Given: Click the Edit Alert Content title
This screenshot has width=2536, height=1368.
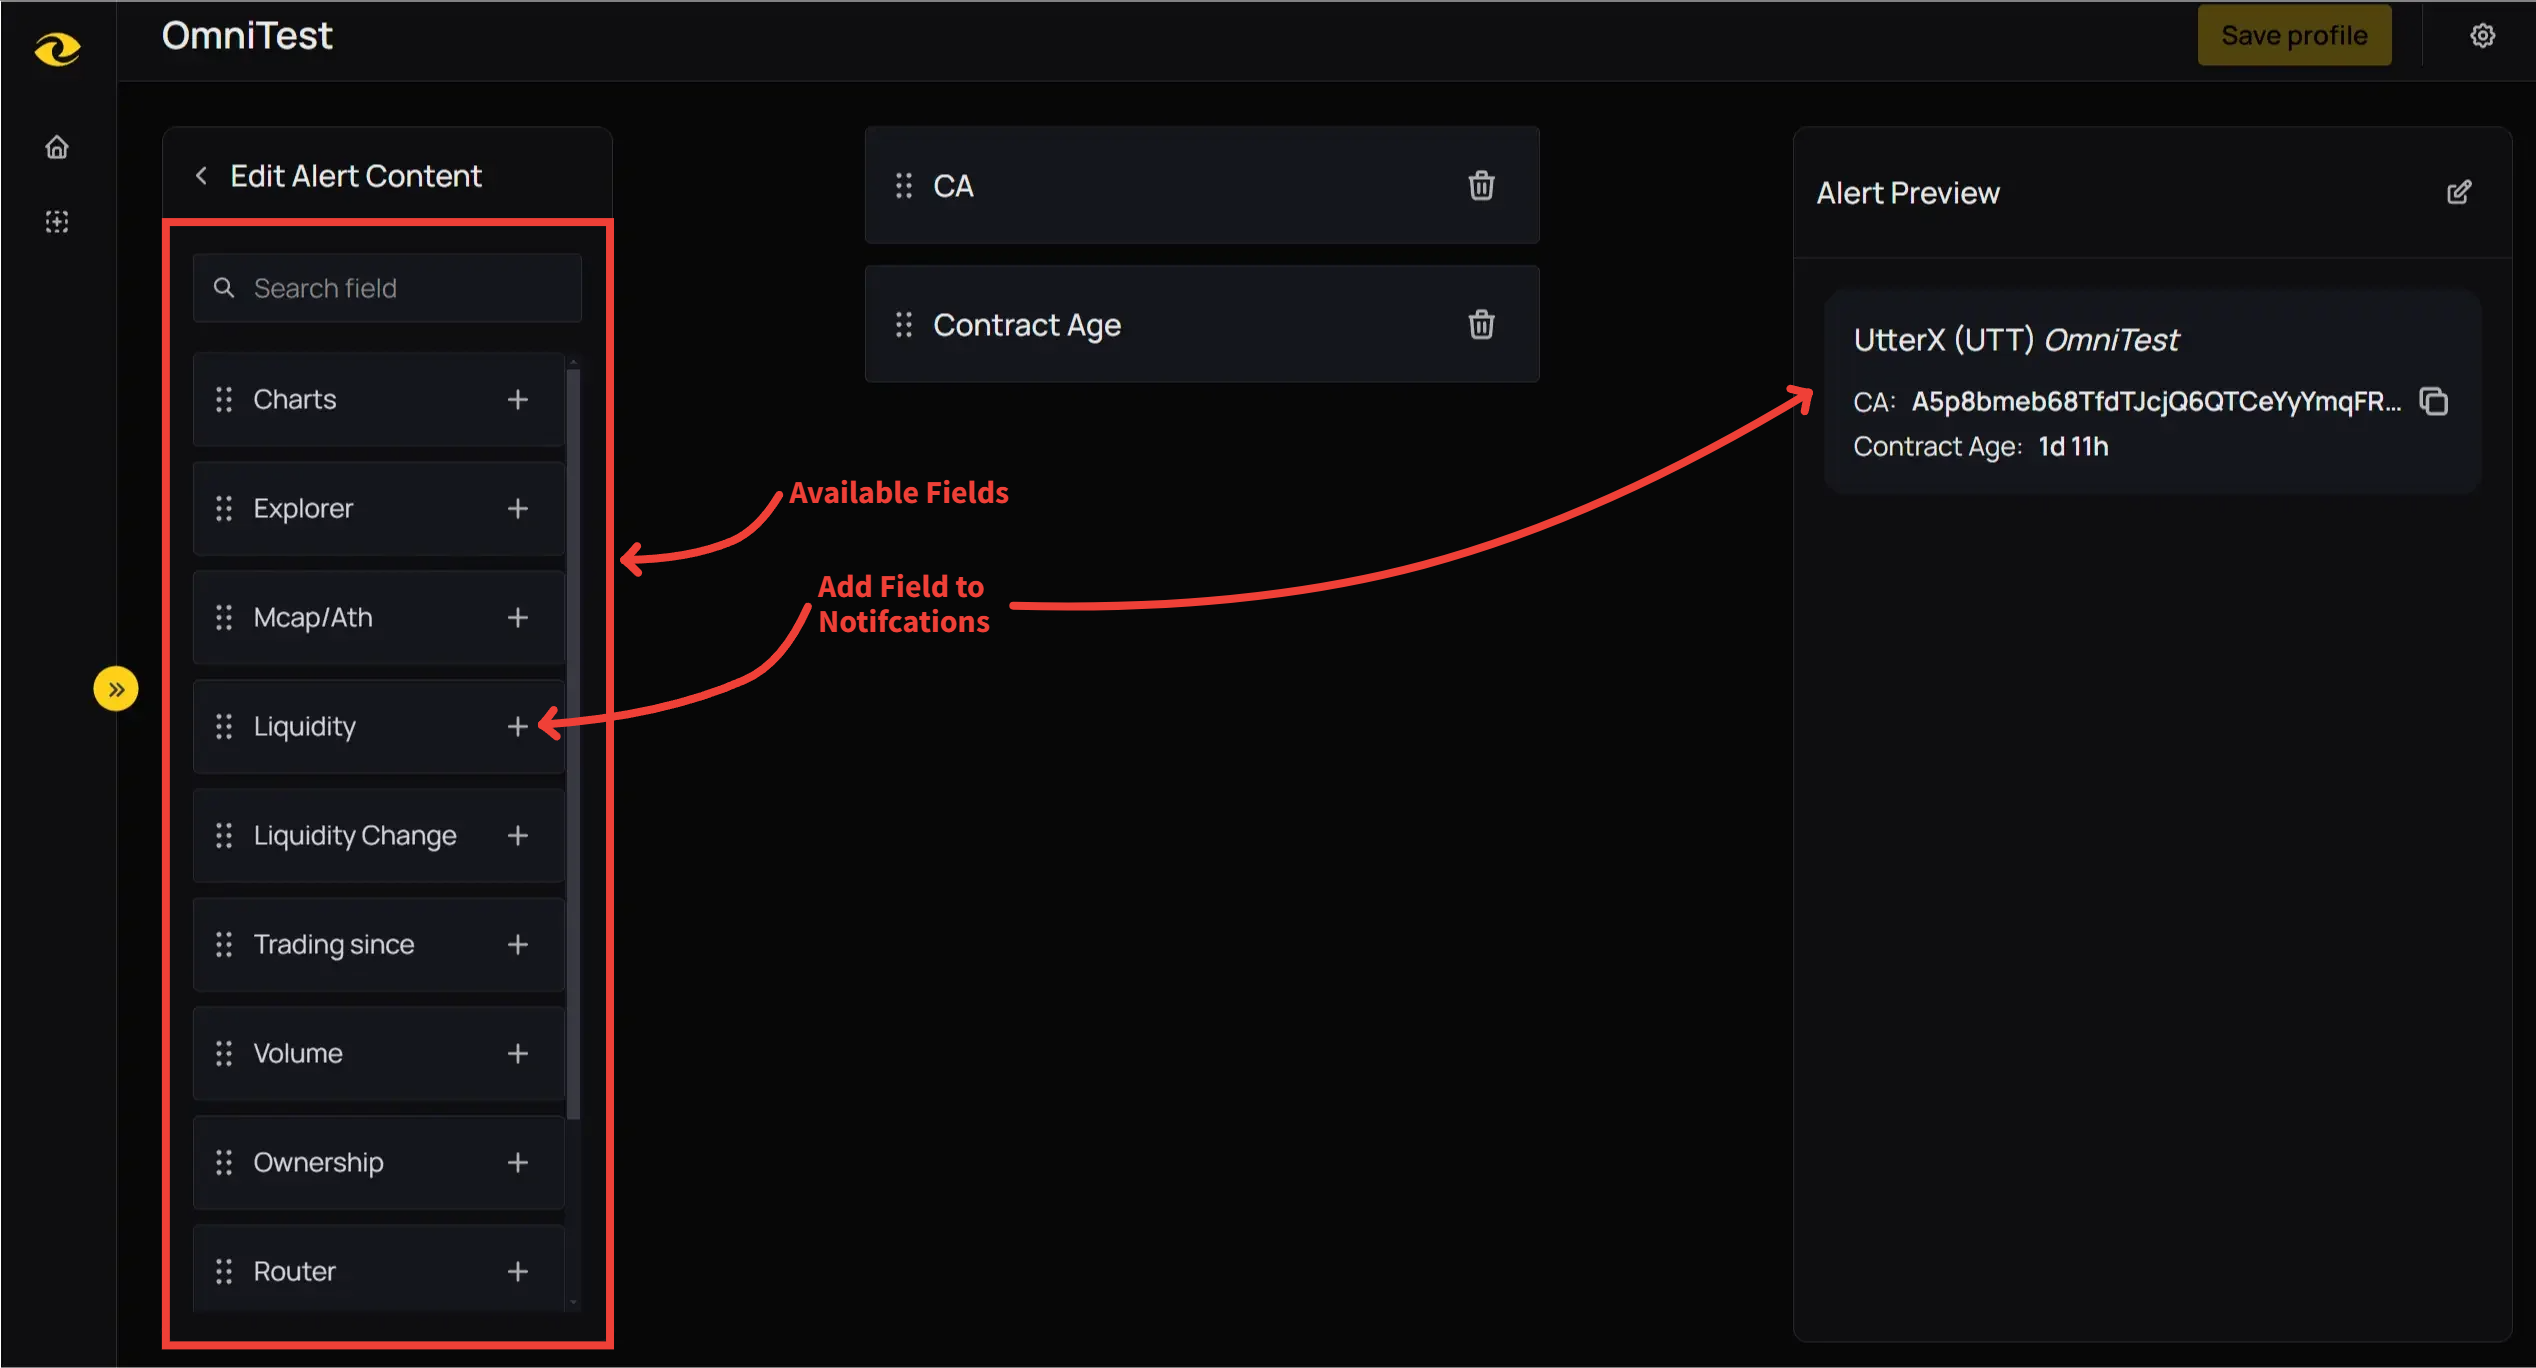Looking at the screenshot, I should click(356, 176).
